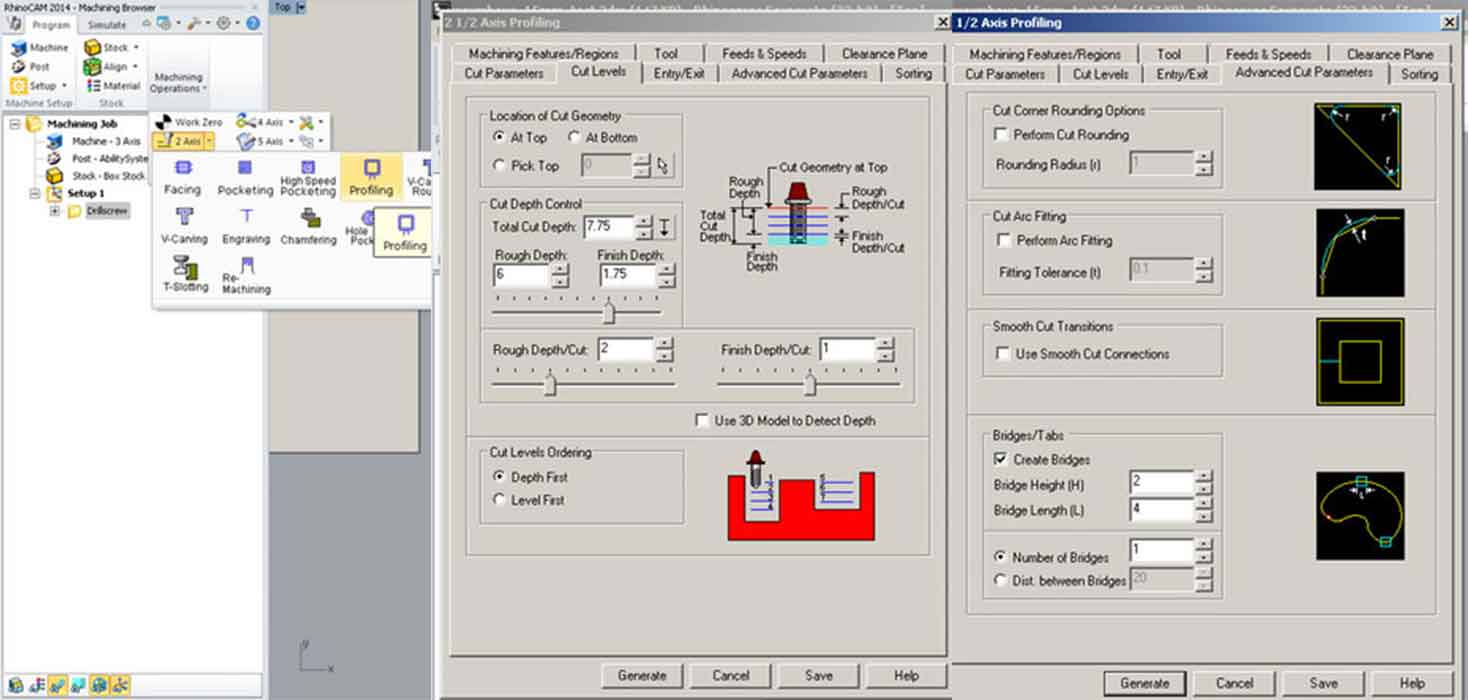Select the At Top radio button
This screenshot has height=700, width=1468.
pyautogui.click(x=500, y=137)
